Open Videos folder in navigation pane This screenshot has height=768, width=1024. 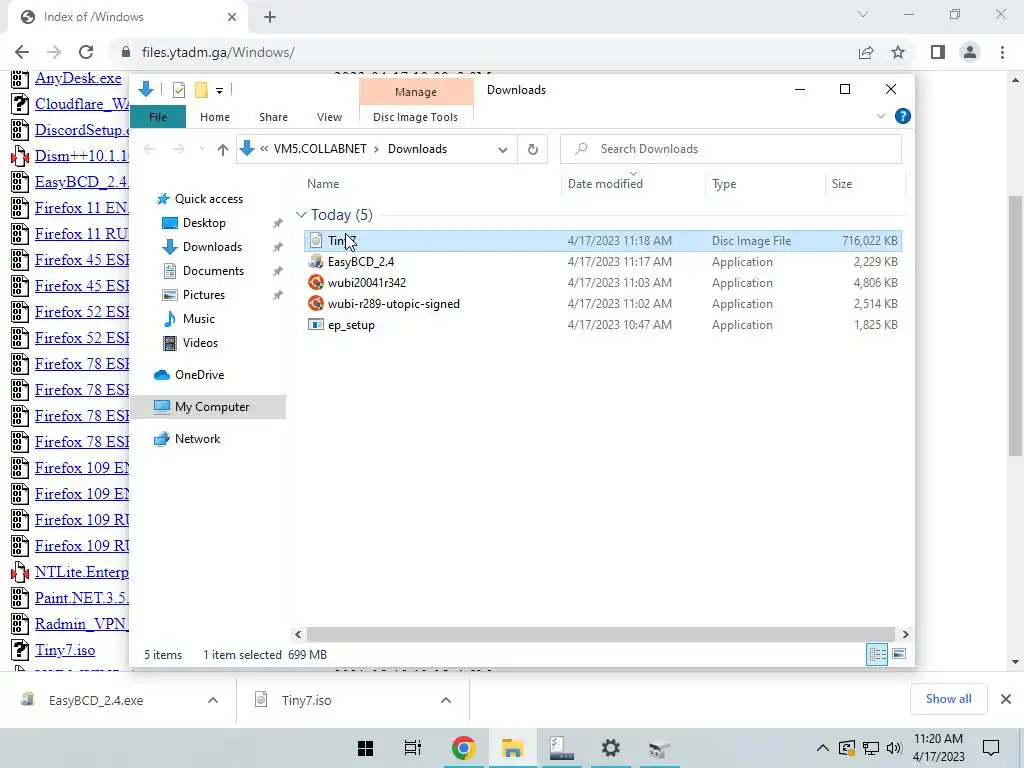pyautogui.click(x=200, y=343)
